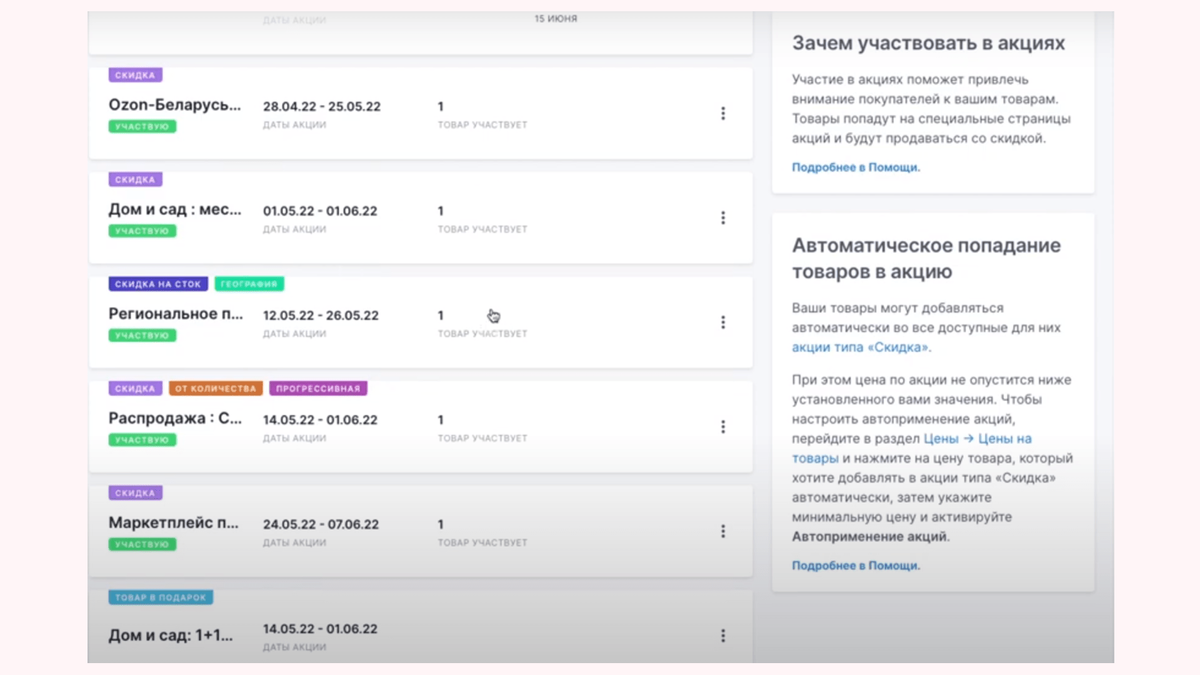Image resolution: width=1200 pixels, height=675 pixels.
Task: Click the СКИДКА НА СТОК badge
Action: pyautogui.click(x=155, y=284)
